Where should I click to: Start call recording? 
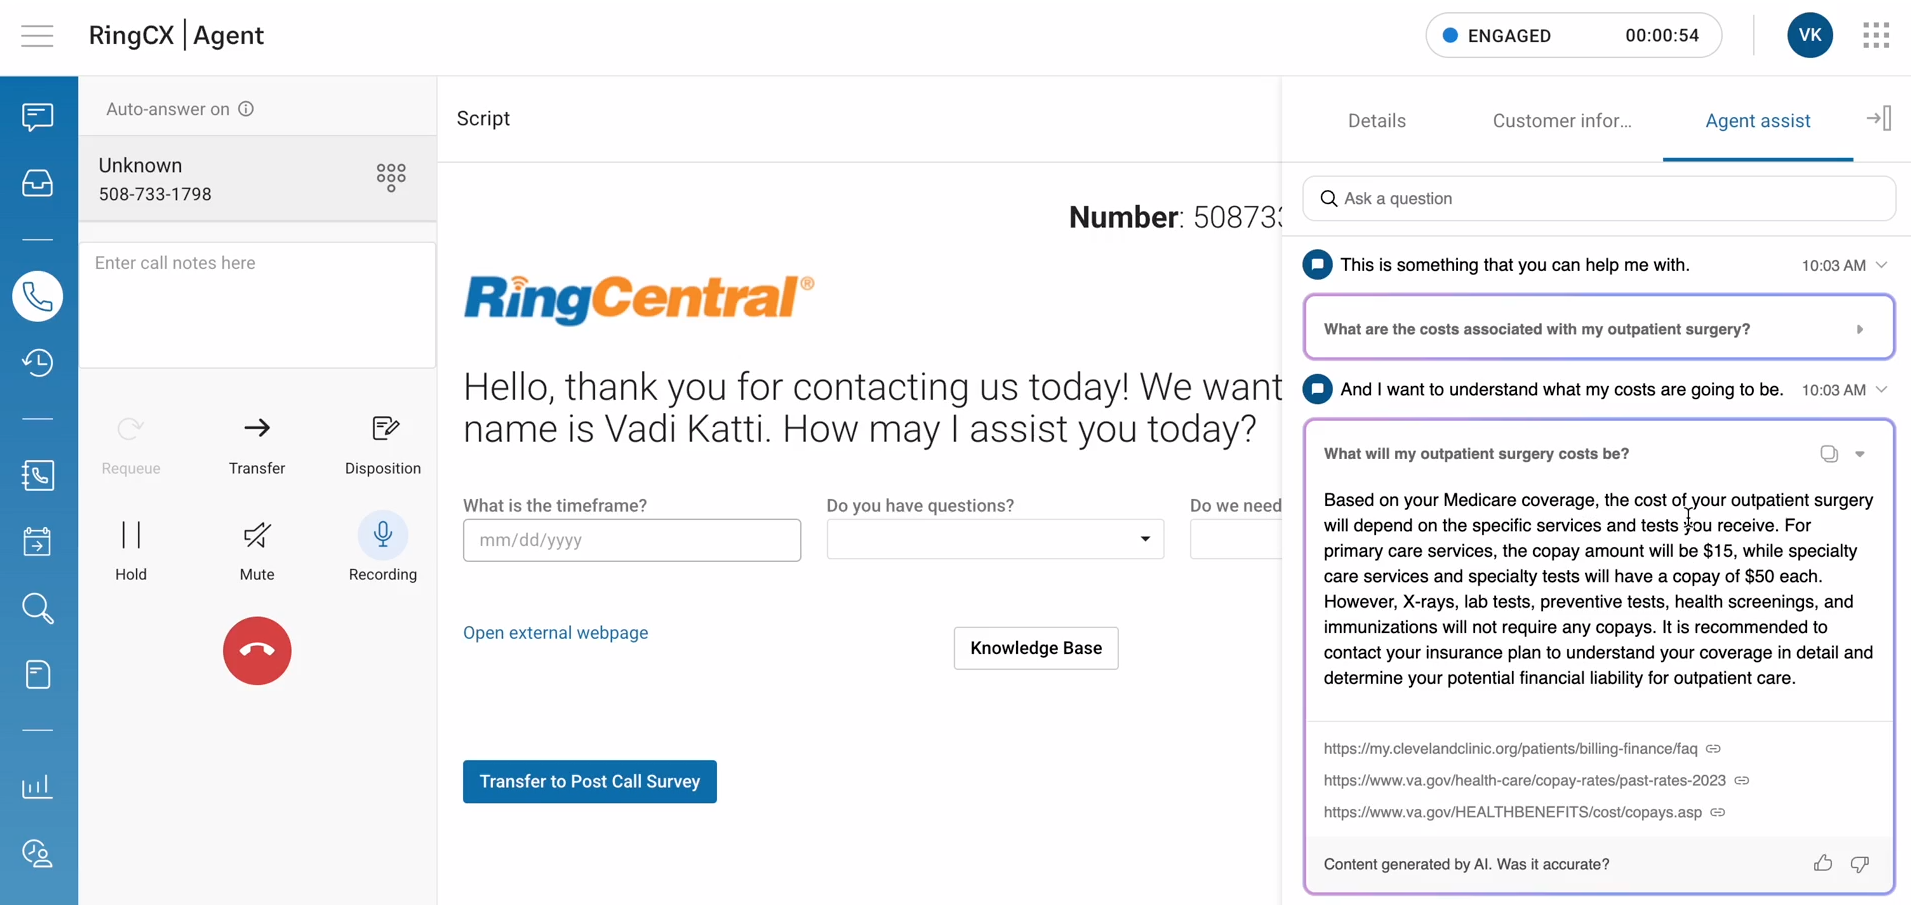pos(382,535)
